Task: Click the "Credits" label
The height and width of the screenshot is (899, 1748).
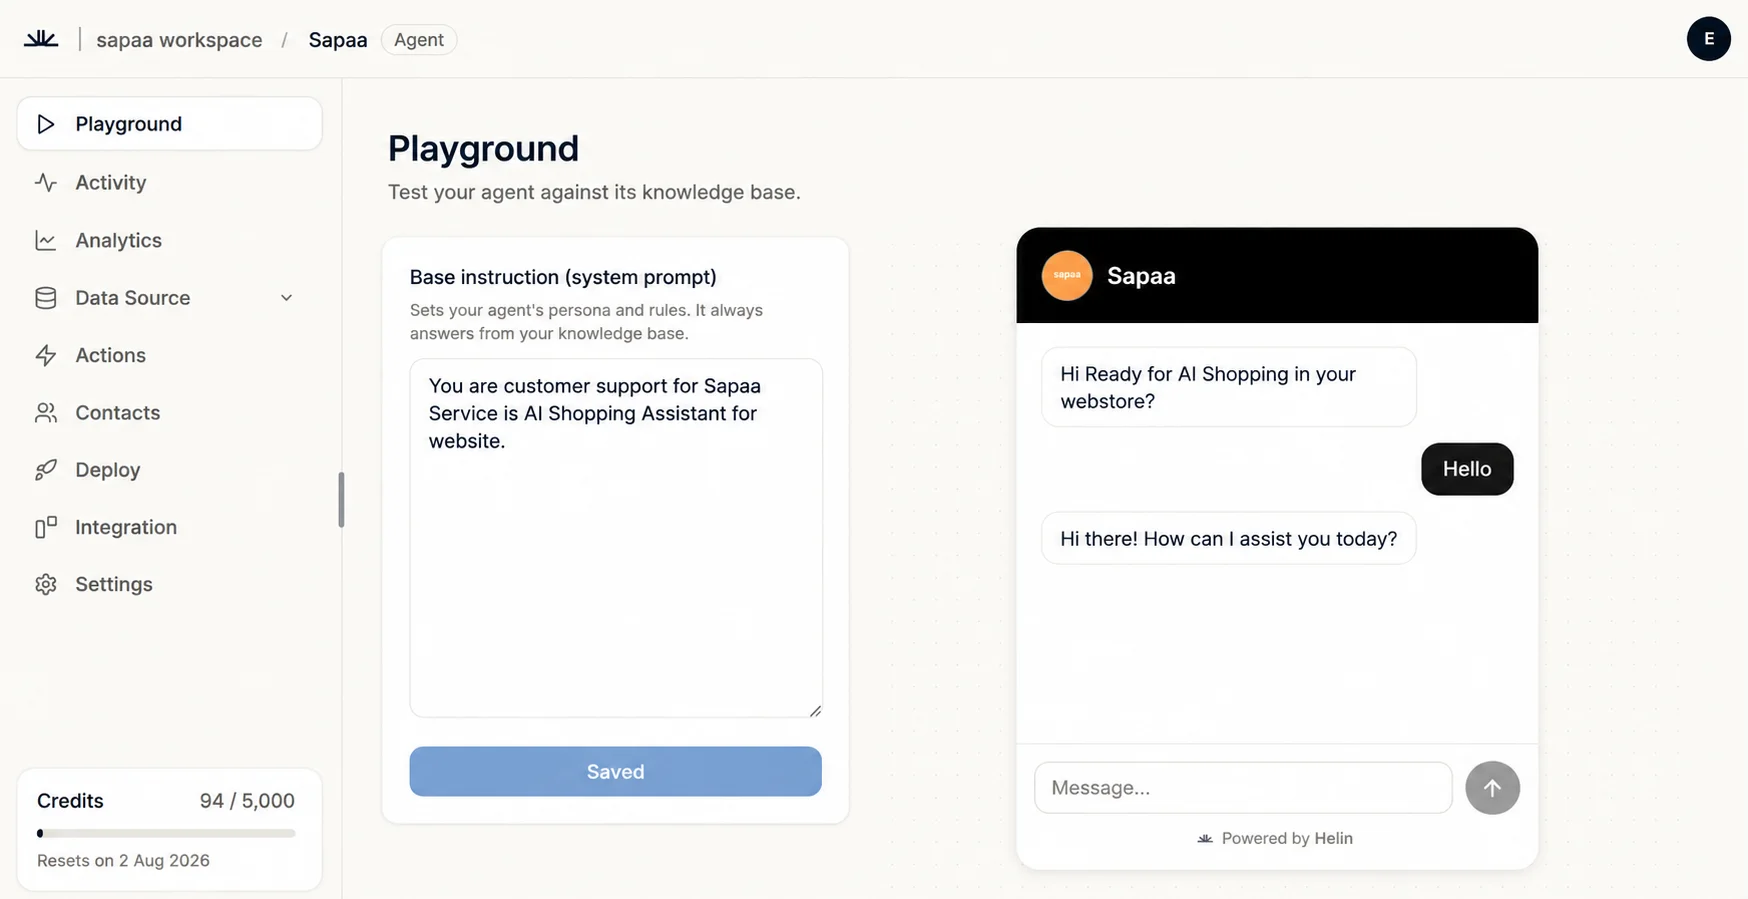Action: [70, 801]
